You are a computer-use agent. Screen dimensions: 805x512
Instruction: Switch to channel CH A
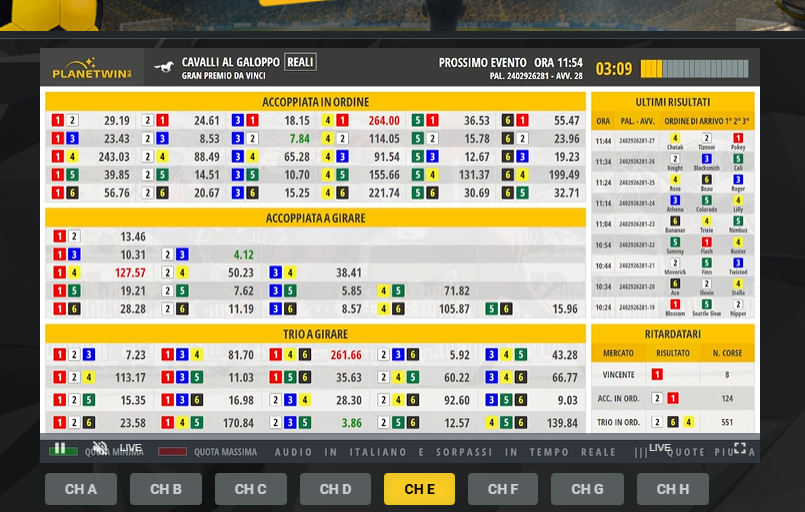[x=81, y=489]
